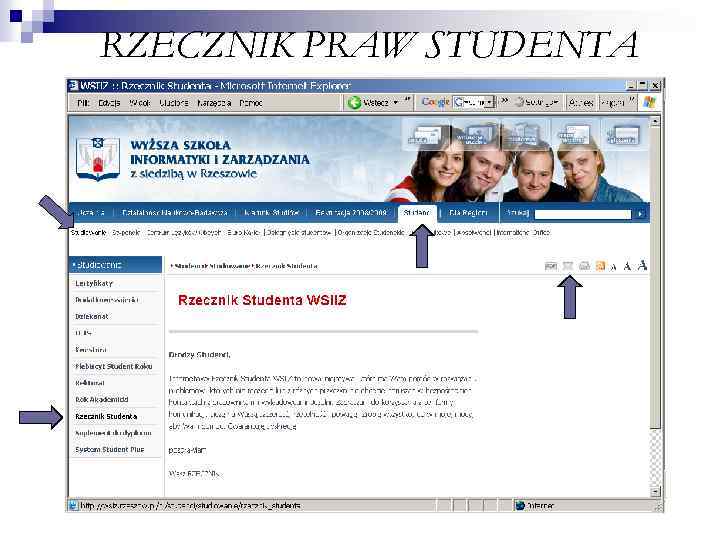The height and width of the screenshot is (540, 720).
Task: Click the WSIiZ school crest logo
Action: (x=97, y=159)
